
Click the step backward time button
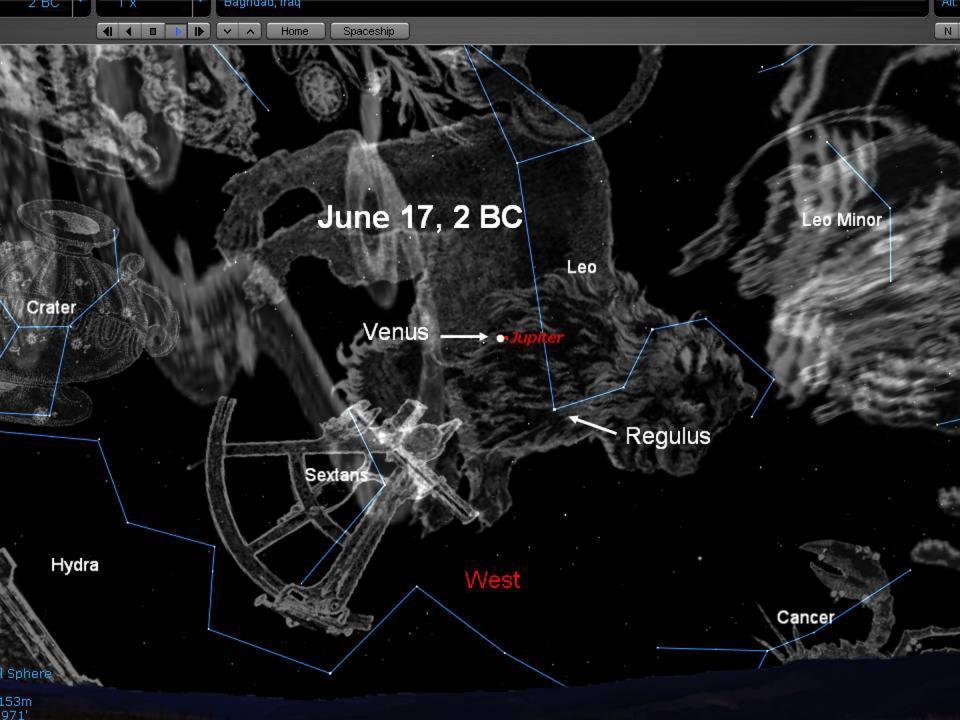click(x=107, y=31)
